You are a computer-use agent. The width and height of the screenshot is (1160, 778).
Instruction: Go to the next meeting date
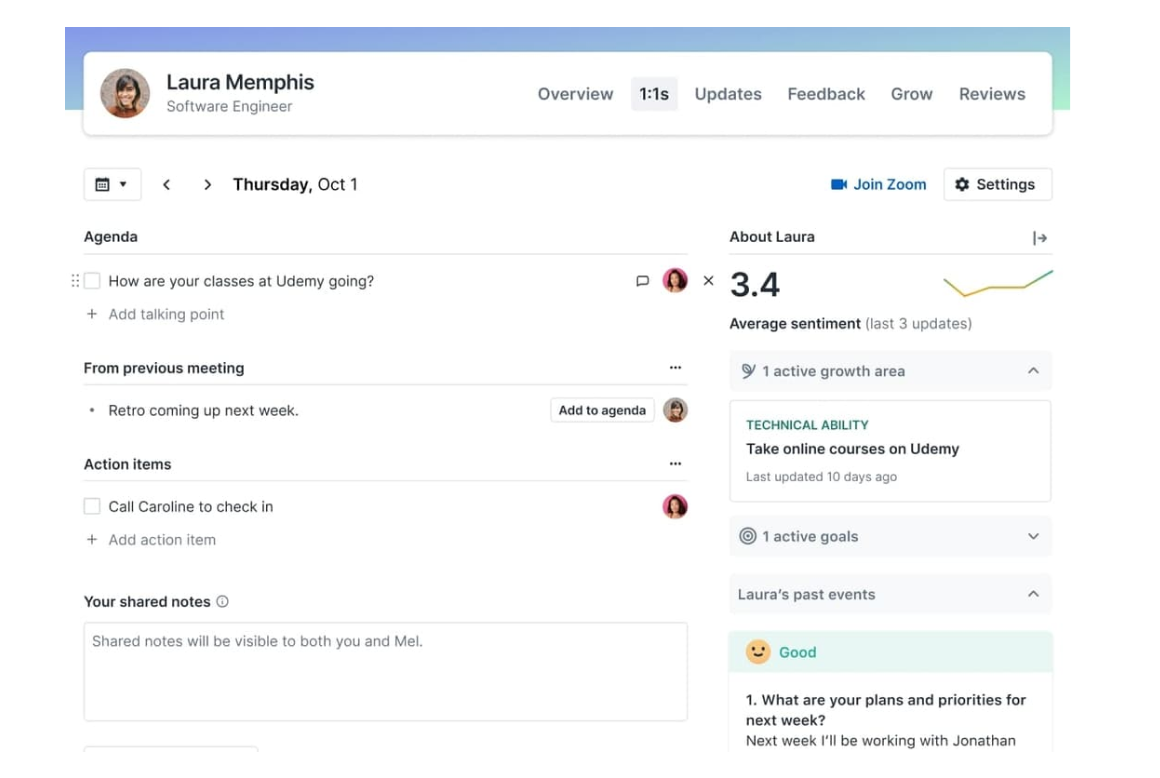click(207, 185)
